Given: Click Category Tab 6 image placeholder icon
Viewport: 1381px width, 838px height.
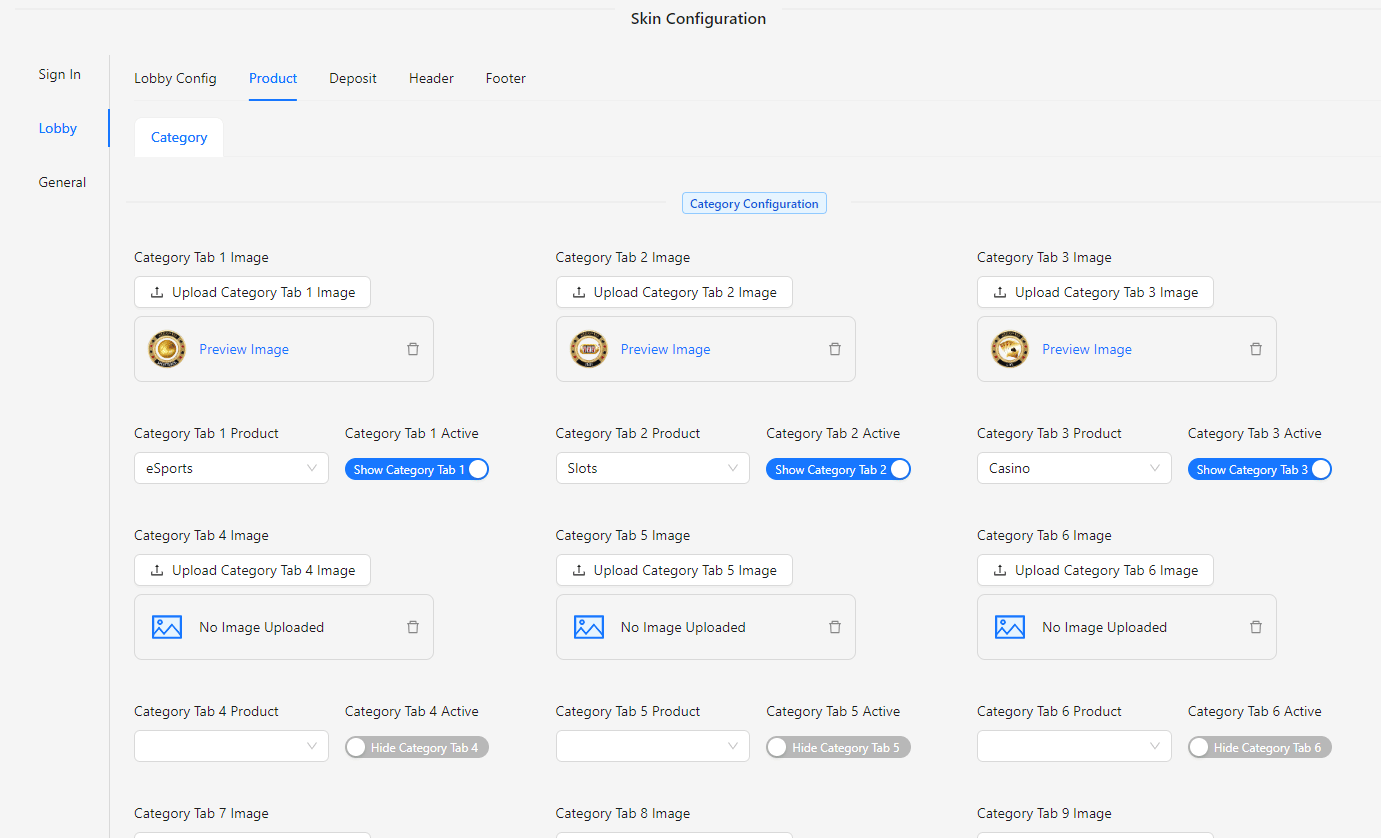Looking at the screenshot, I should click(1010, 627).
